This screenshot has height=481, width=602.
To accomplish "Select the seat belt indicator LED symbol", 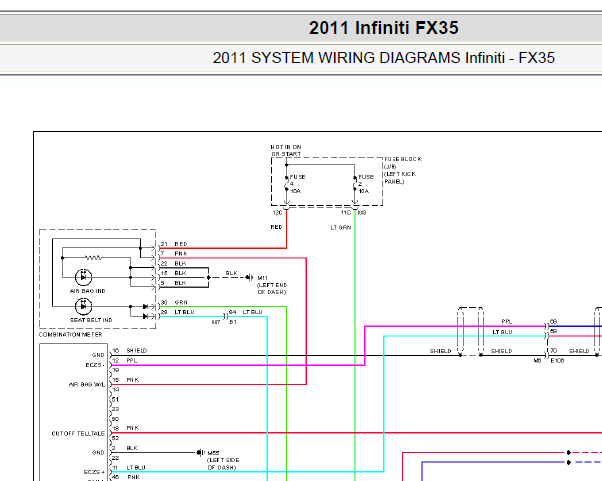I will click(83, 306).
